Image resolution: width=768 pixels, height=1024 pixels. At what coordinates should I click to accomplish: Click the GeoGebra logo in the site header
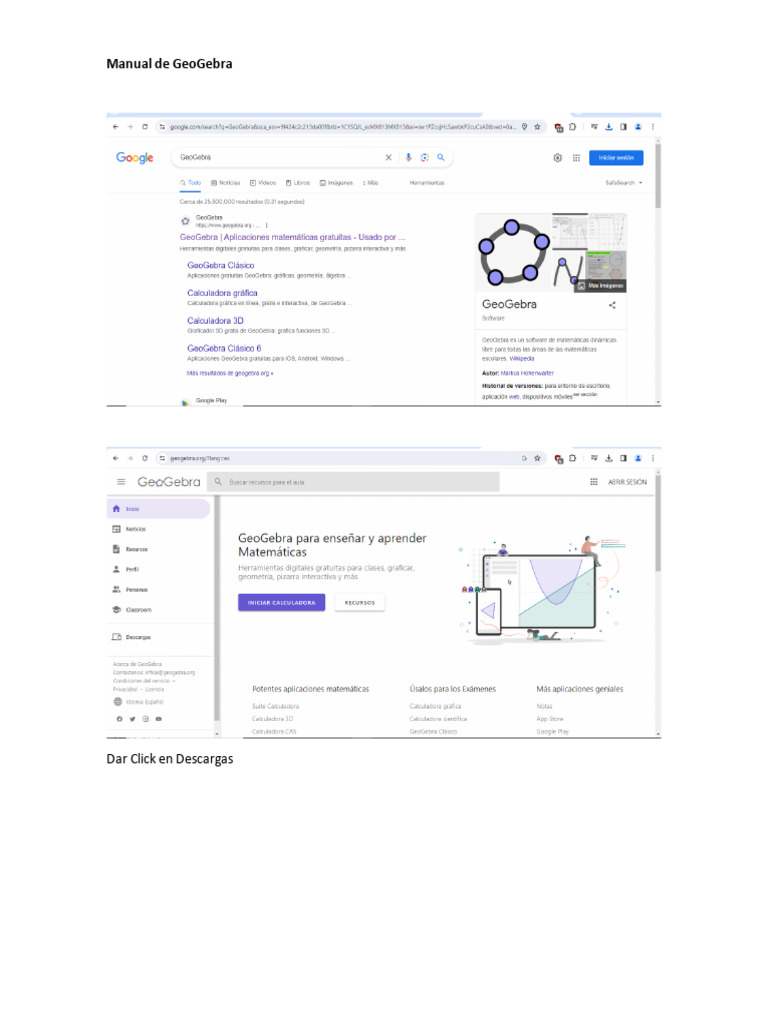tap(168, 482)
